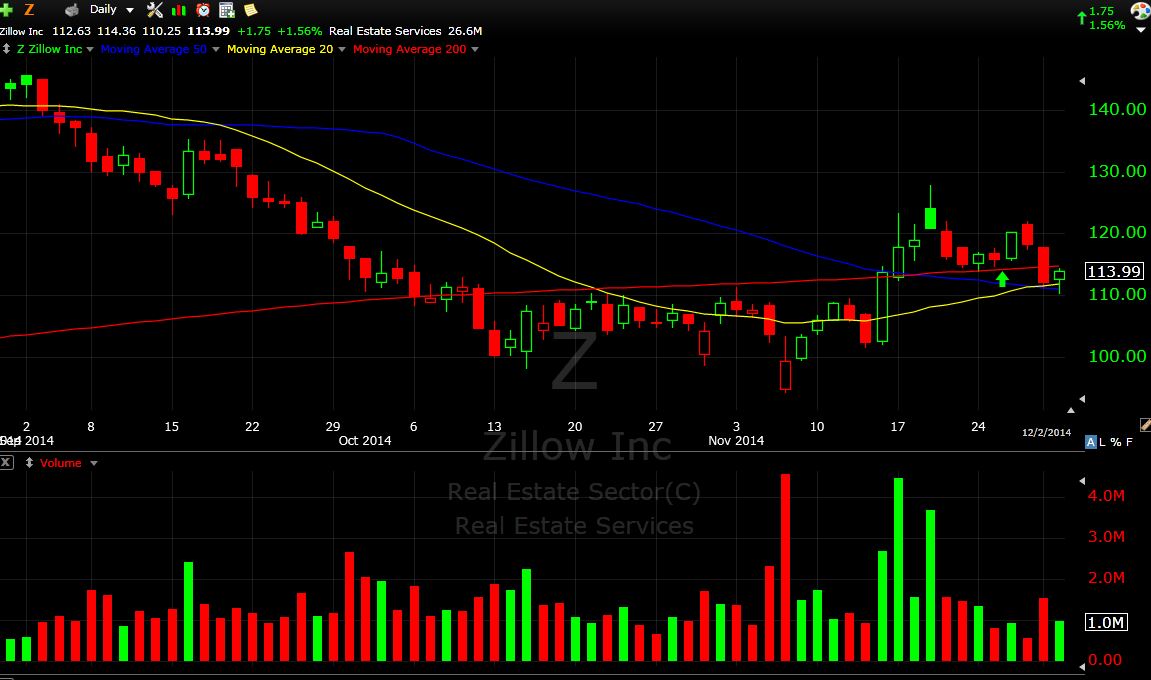Click the gray piggy bank icon

(71, 10)
